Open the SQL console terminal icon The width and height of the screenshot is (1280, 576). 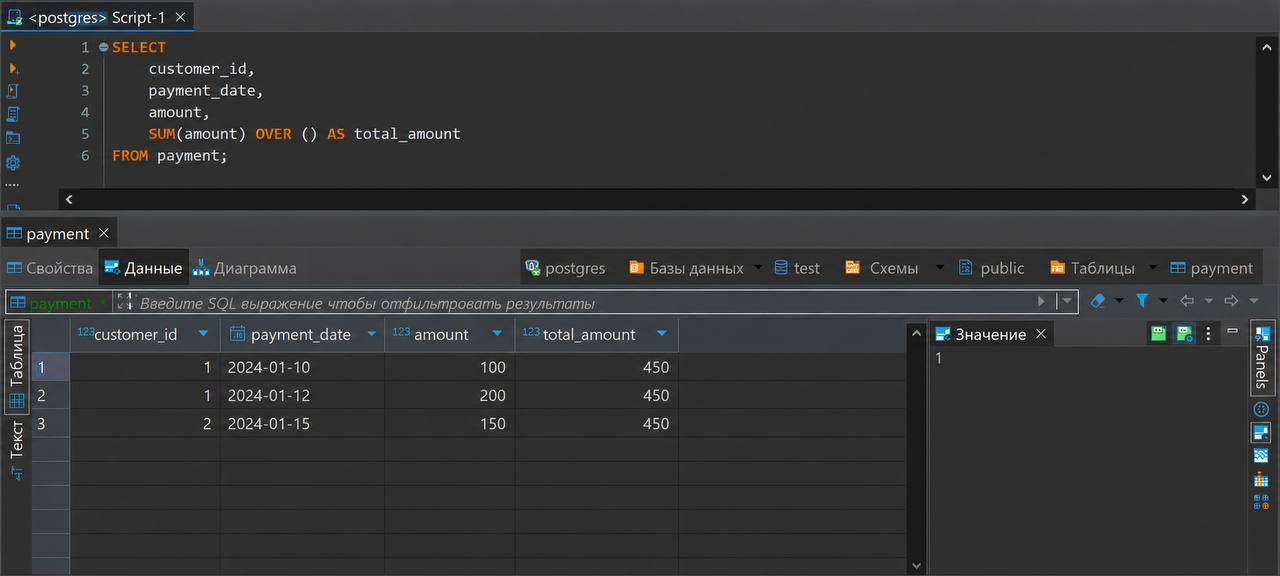13,138
